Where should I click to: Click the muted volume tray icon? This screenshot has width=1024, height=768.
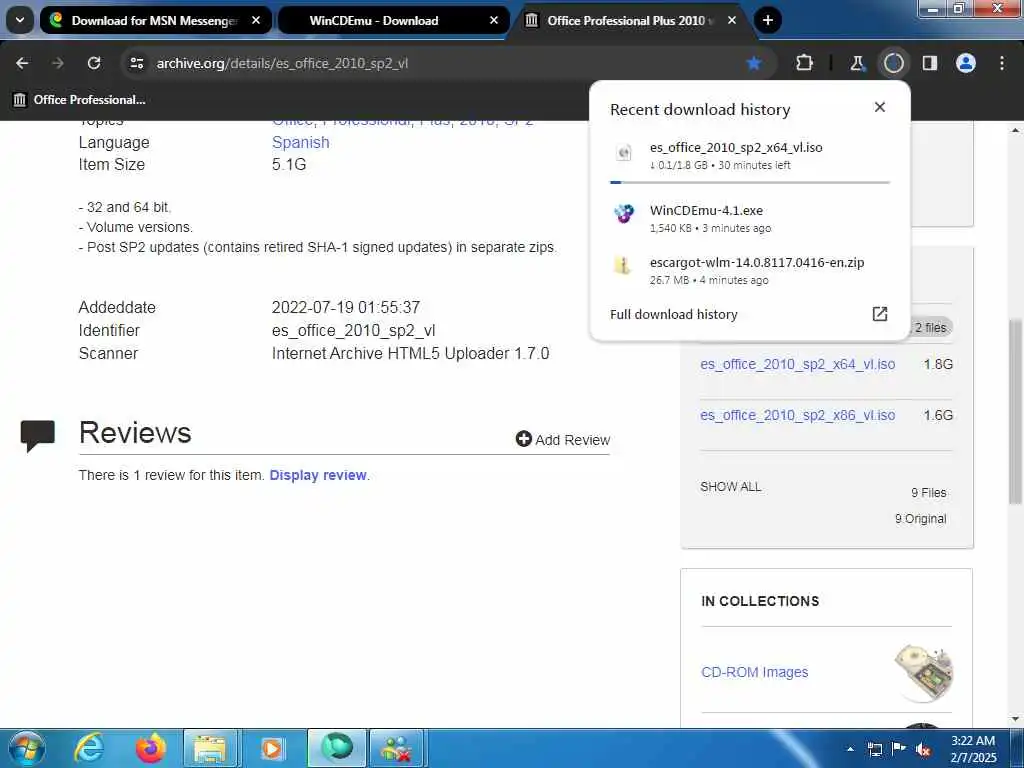tap(923, 750)
